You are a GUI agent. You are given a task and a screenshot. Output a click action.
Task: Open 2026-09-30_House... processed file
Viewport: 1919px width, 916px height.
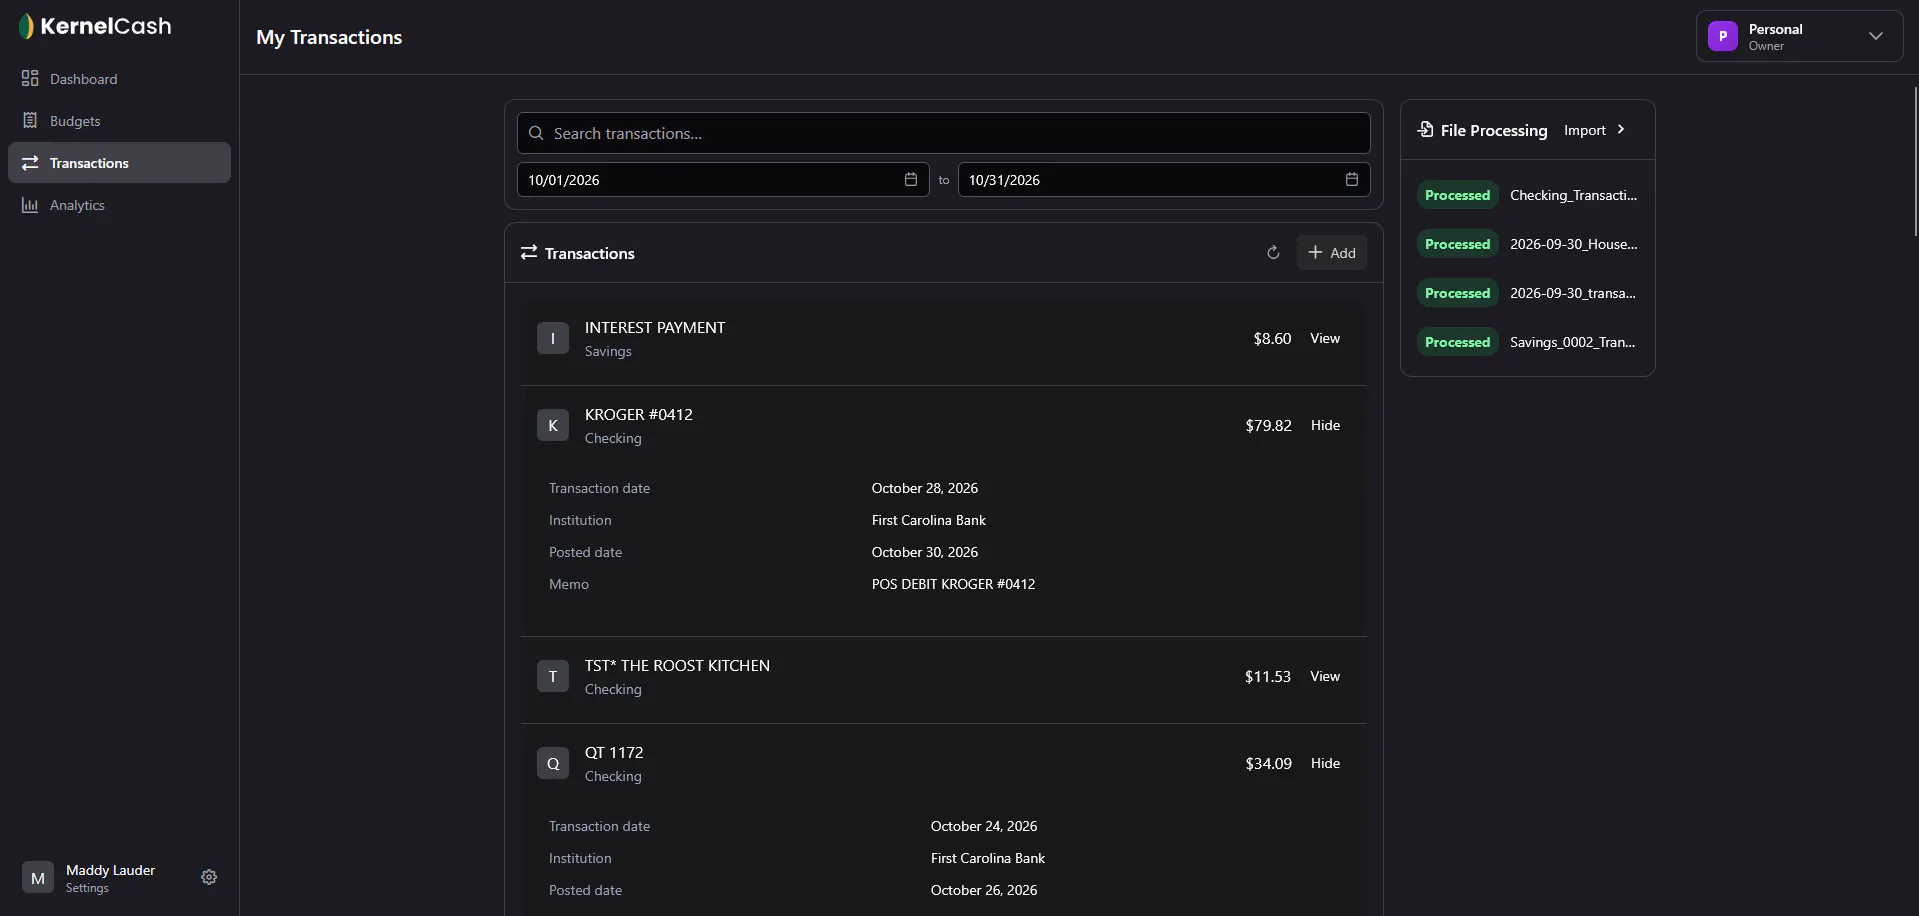(x=1573, y=244)
